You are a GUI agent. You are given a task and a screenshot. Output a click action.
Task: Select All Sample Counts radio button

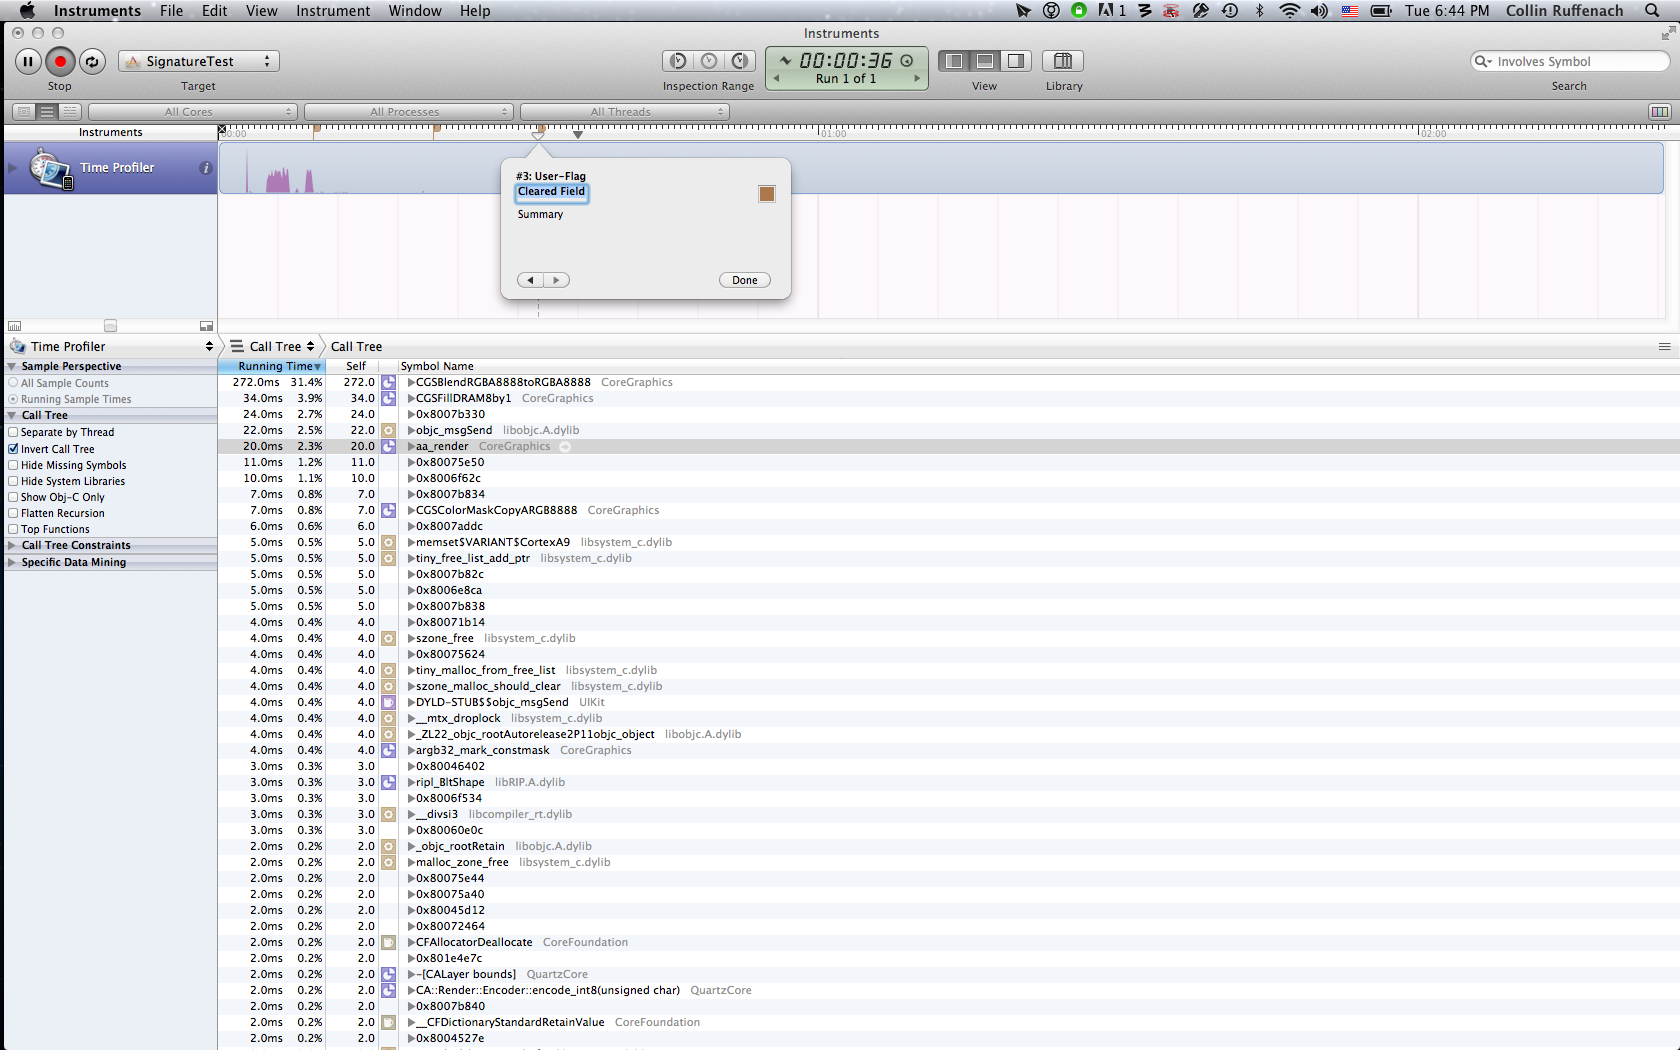[x=13, y=383]
